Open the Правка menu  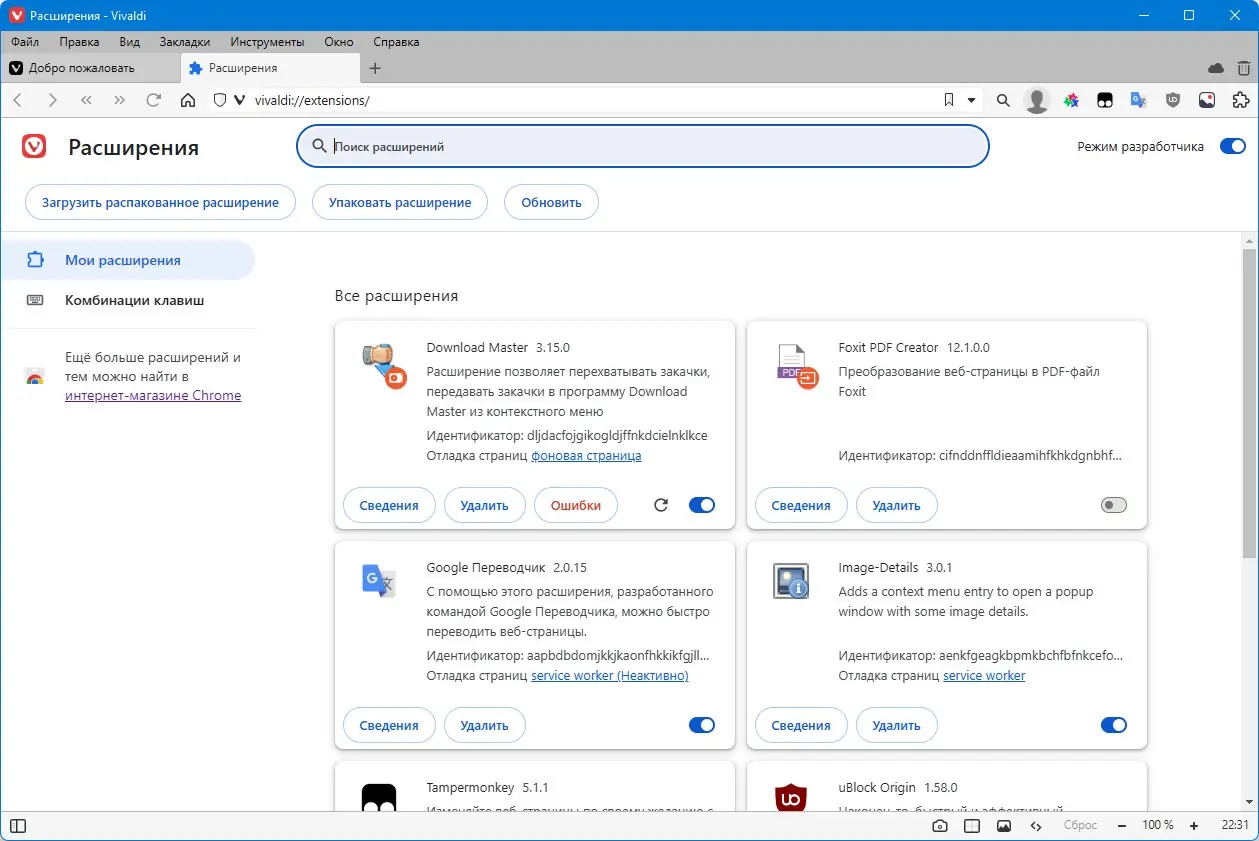(x=79, y=42)
